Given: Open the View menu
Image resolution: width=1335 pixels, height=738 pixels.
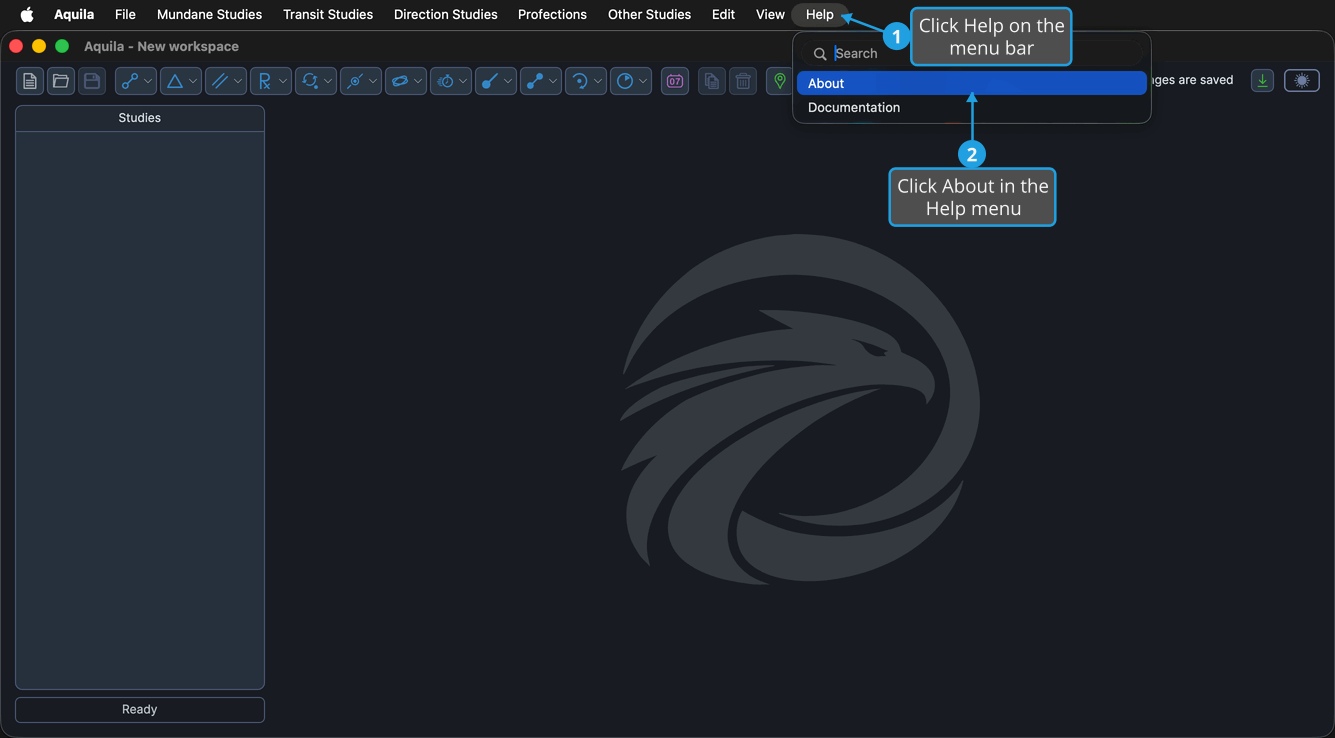Looking at the screenshot, I should point(770,14).
